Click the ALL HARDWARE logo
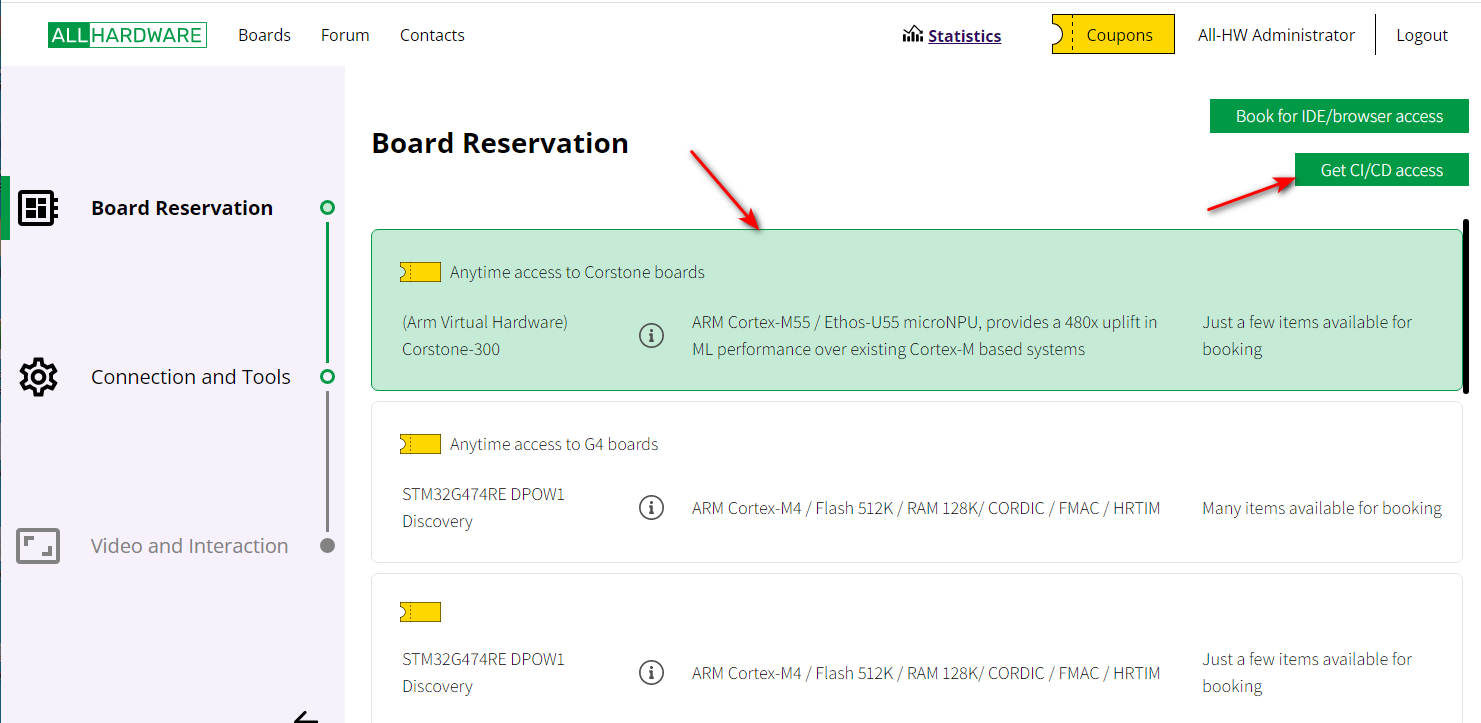Viewport: 1481px width, 723px height. point(127,35)
